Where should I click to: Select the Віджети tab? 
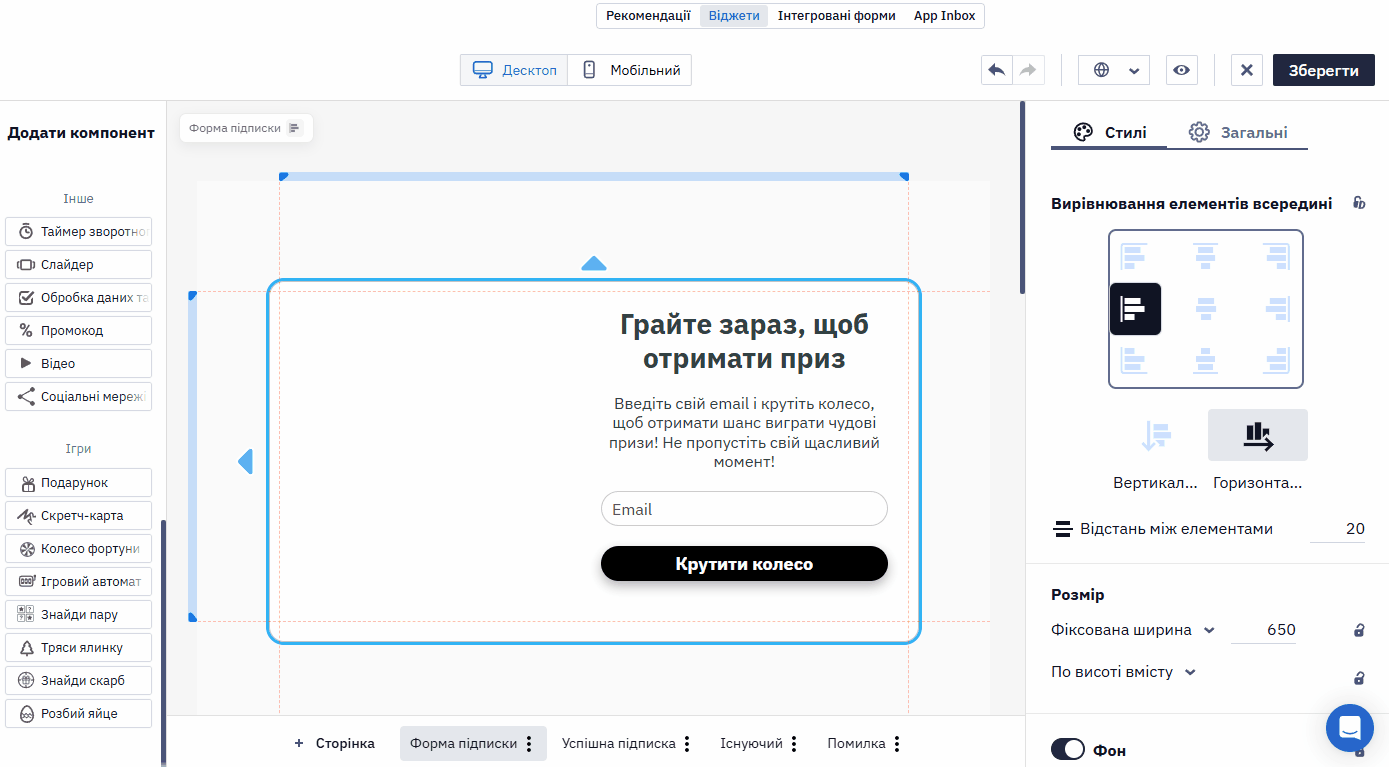tap(734, 16)
